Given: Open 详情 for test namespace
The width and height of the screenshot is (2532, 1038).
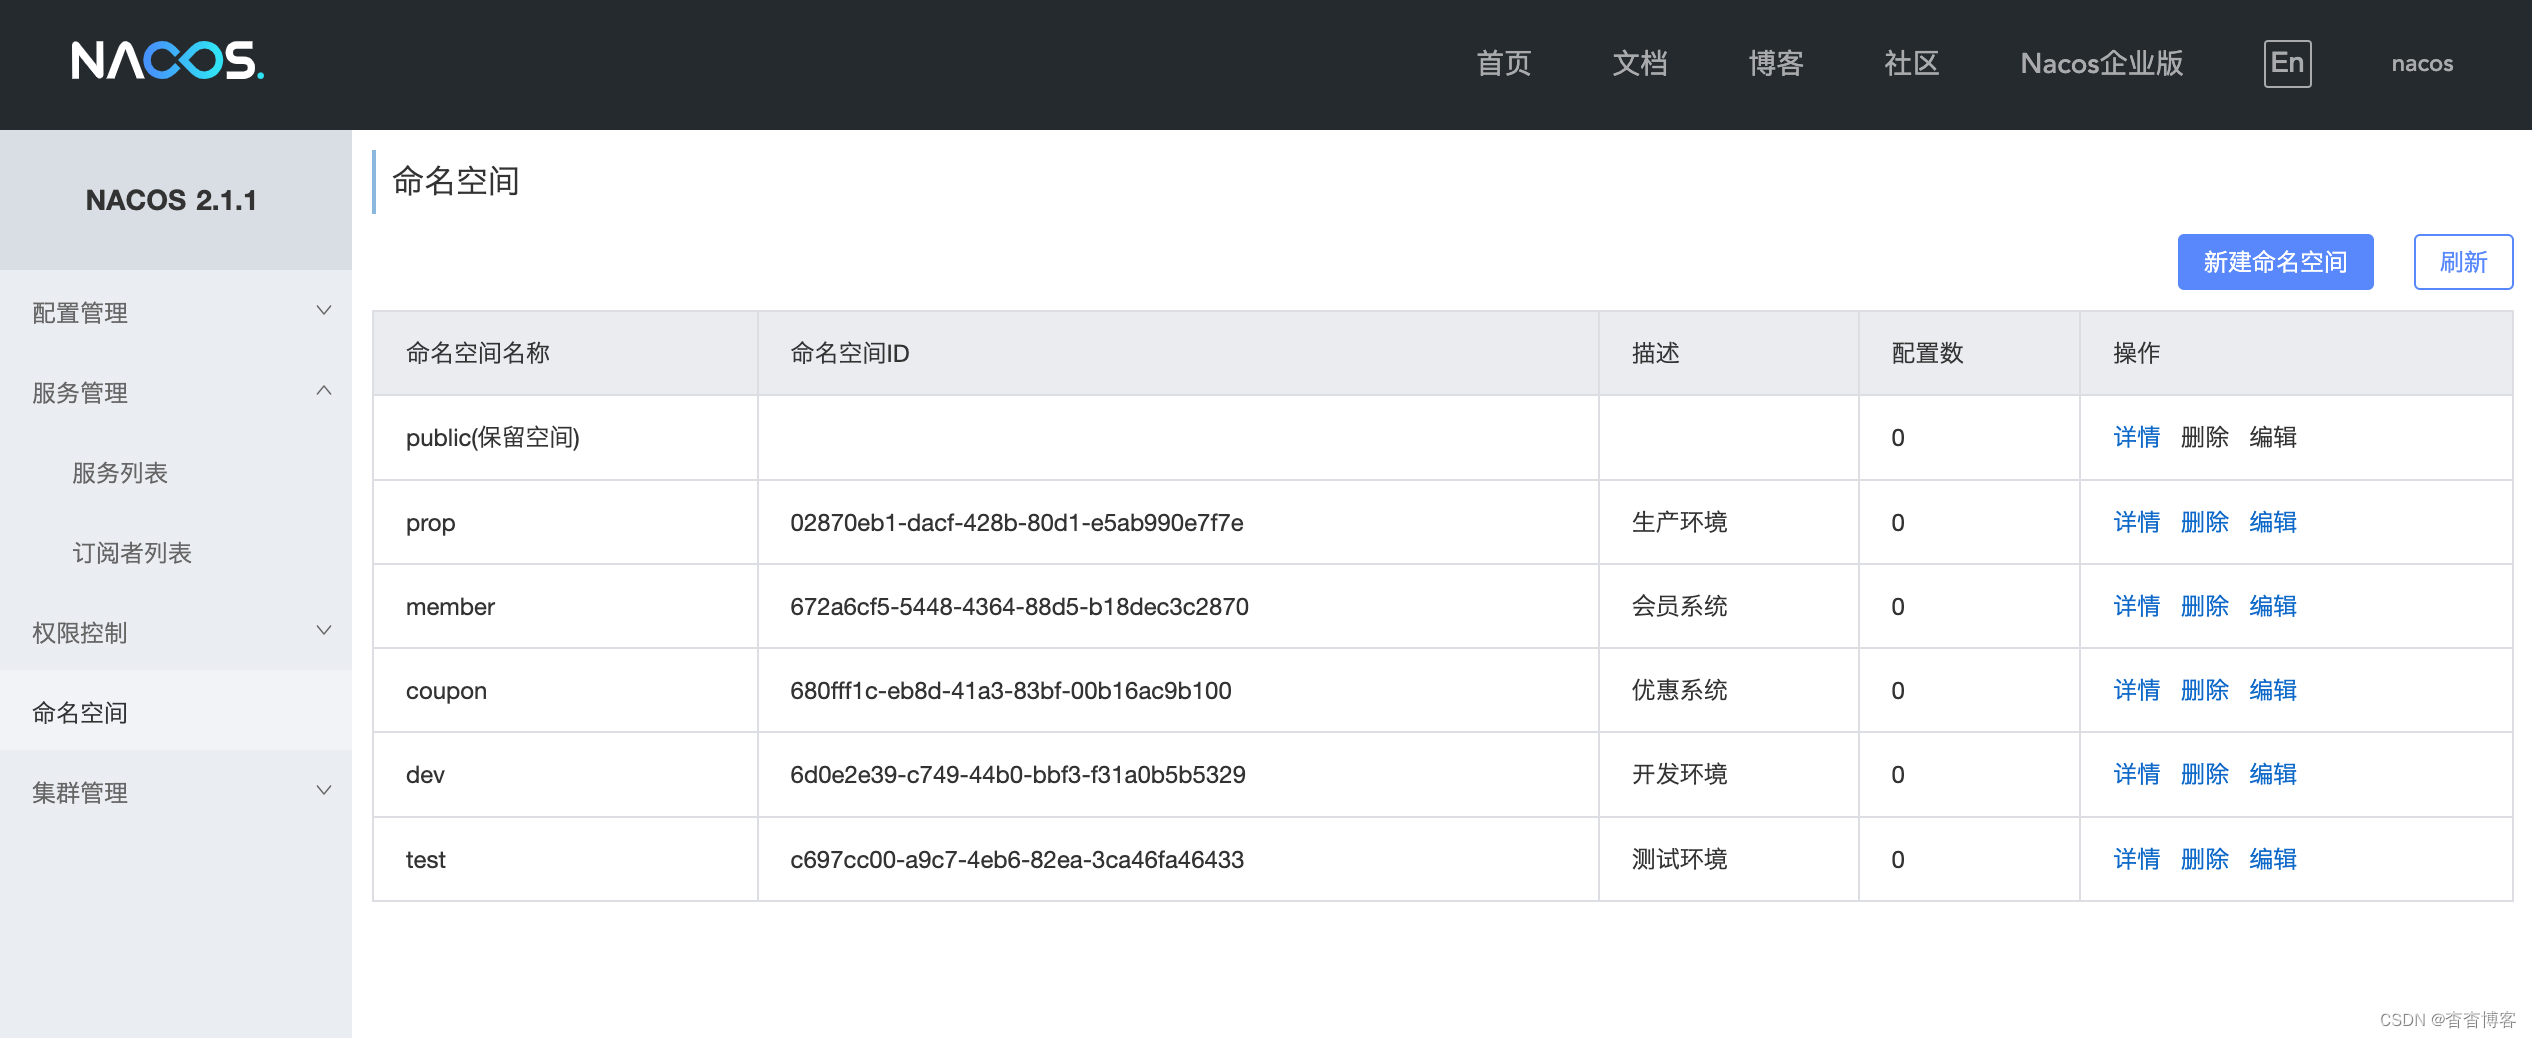Looking at the screenshot, I should (2136, 859).
